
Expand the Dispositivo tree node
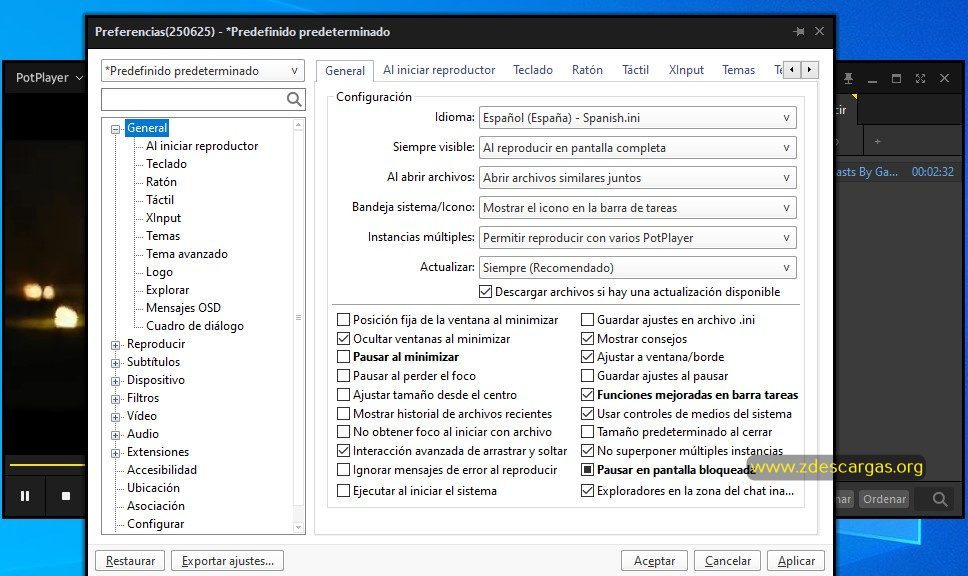(115, 381)
